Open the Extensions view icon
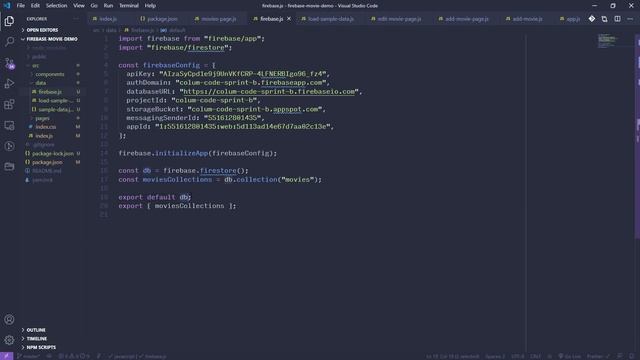The height and width of the screenshot is (360, 640). (9, 104)
